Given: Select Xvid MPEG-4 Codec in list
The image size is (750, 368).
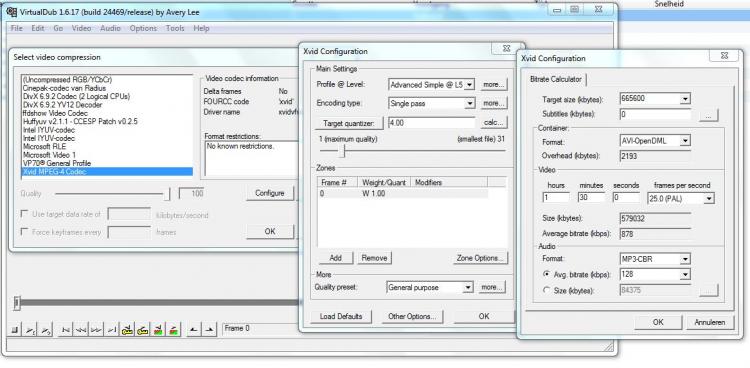Looking at the screenshot, I should pyautogui.click(x=107, y=172).
